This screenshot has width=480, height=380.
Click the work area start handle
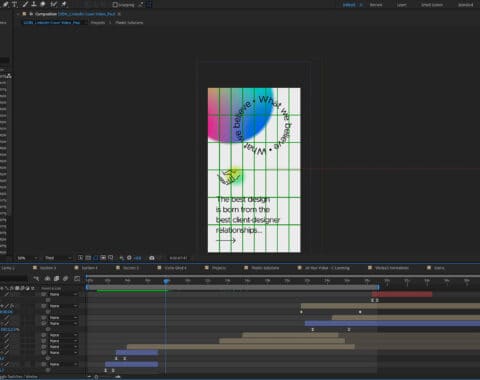pyautogui.click(x=87, y=287)
